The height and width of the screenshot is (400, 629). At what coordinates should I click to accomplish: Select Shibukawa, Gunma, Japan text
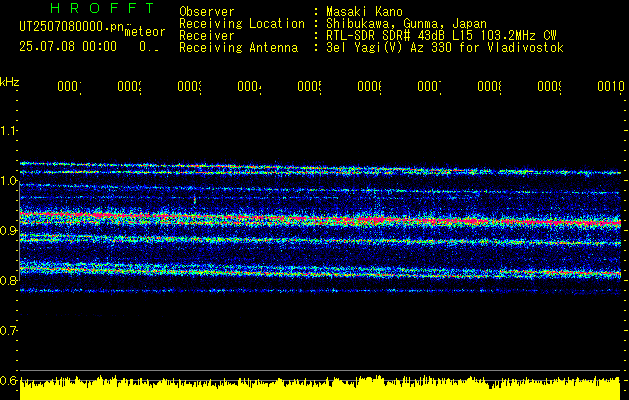click(406, 24)
